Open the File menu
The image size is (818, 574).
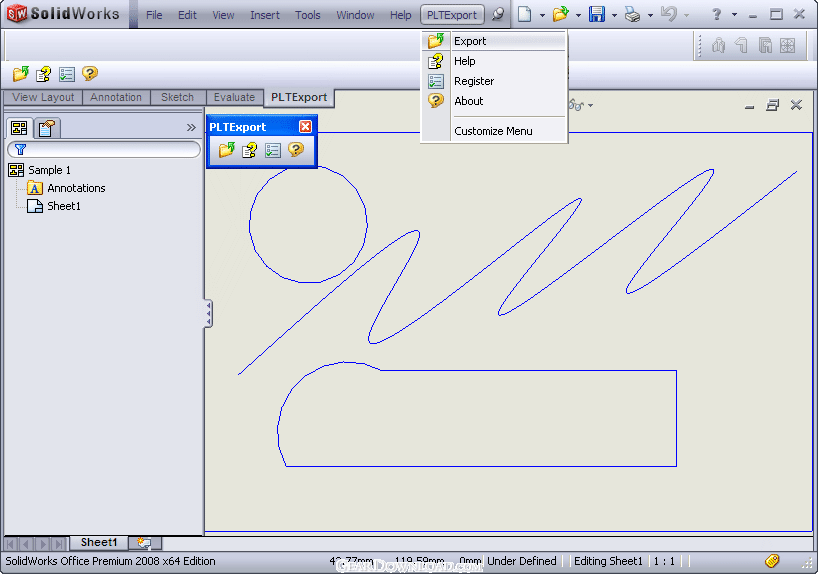point(154,15)
